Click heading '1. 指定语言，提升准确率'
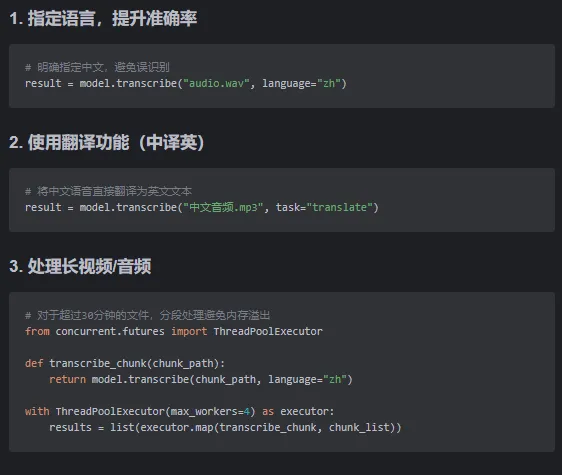The image size is (562, 475). (x=103, y=19)
